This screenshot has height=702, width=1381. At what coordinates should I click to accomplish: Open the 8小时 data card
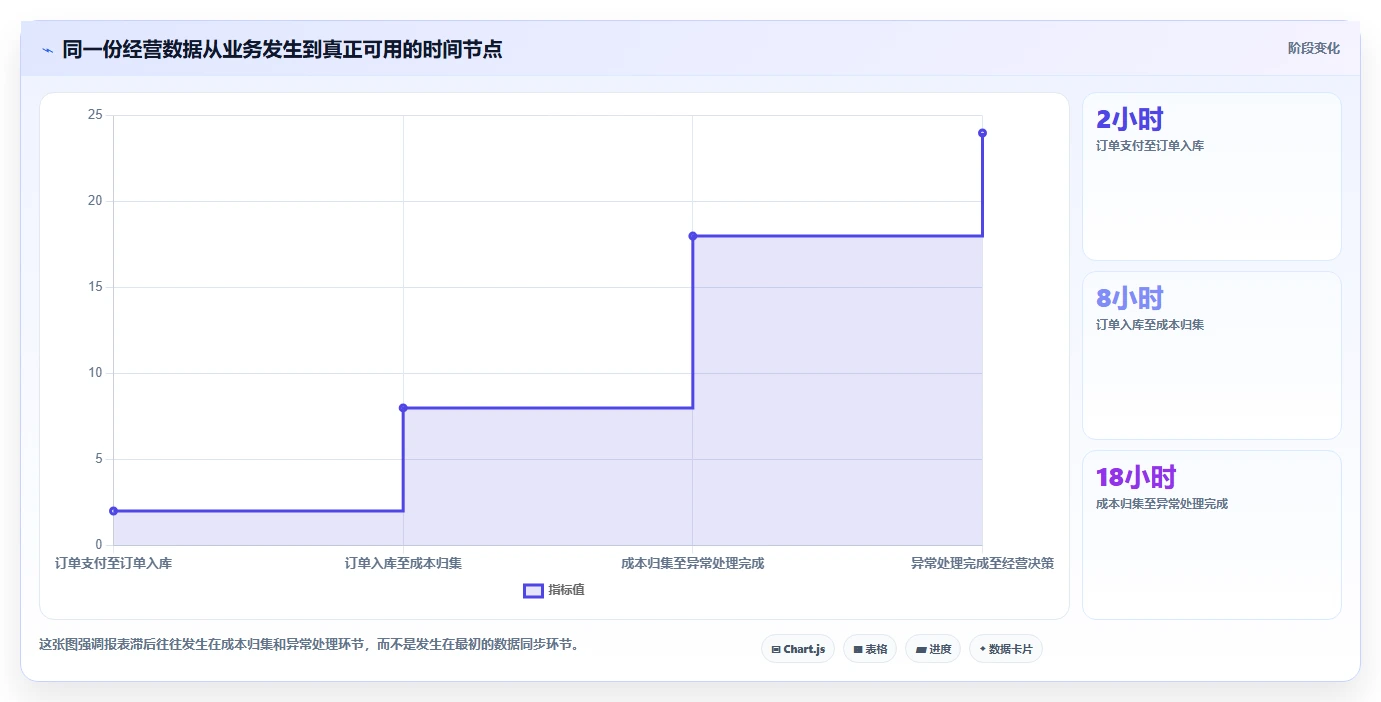click(1211, 355)
